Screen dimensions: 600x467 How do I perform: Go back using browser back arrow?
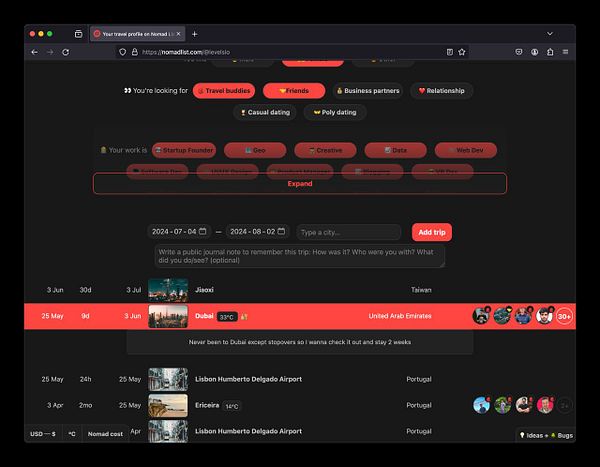click(x=34, y=52)
